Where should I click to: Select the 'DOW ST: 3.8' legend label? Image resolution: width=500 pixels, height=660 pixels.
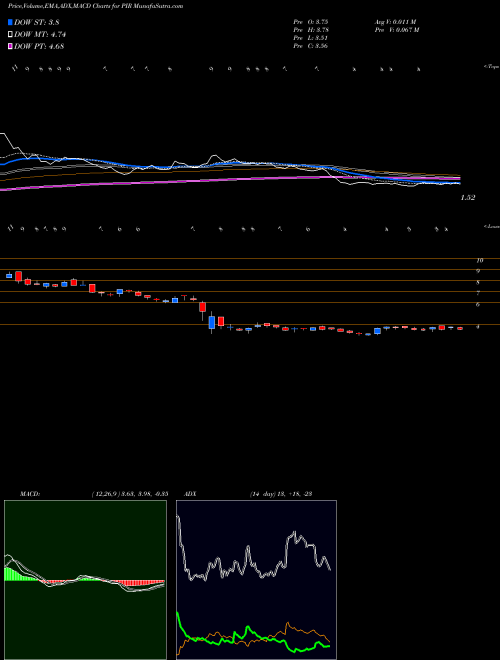point(36,23)
